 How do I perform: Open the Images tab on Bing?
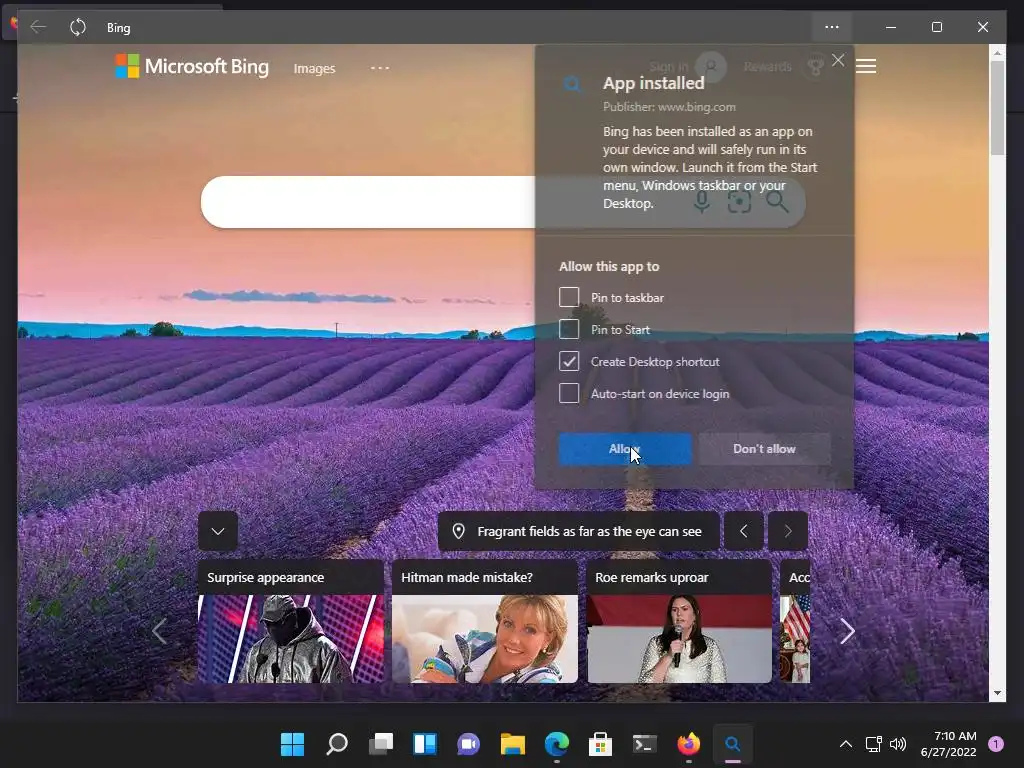pos(314,69)
